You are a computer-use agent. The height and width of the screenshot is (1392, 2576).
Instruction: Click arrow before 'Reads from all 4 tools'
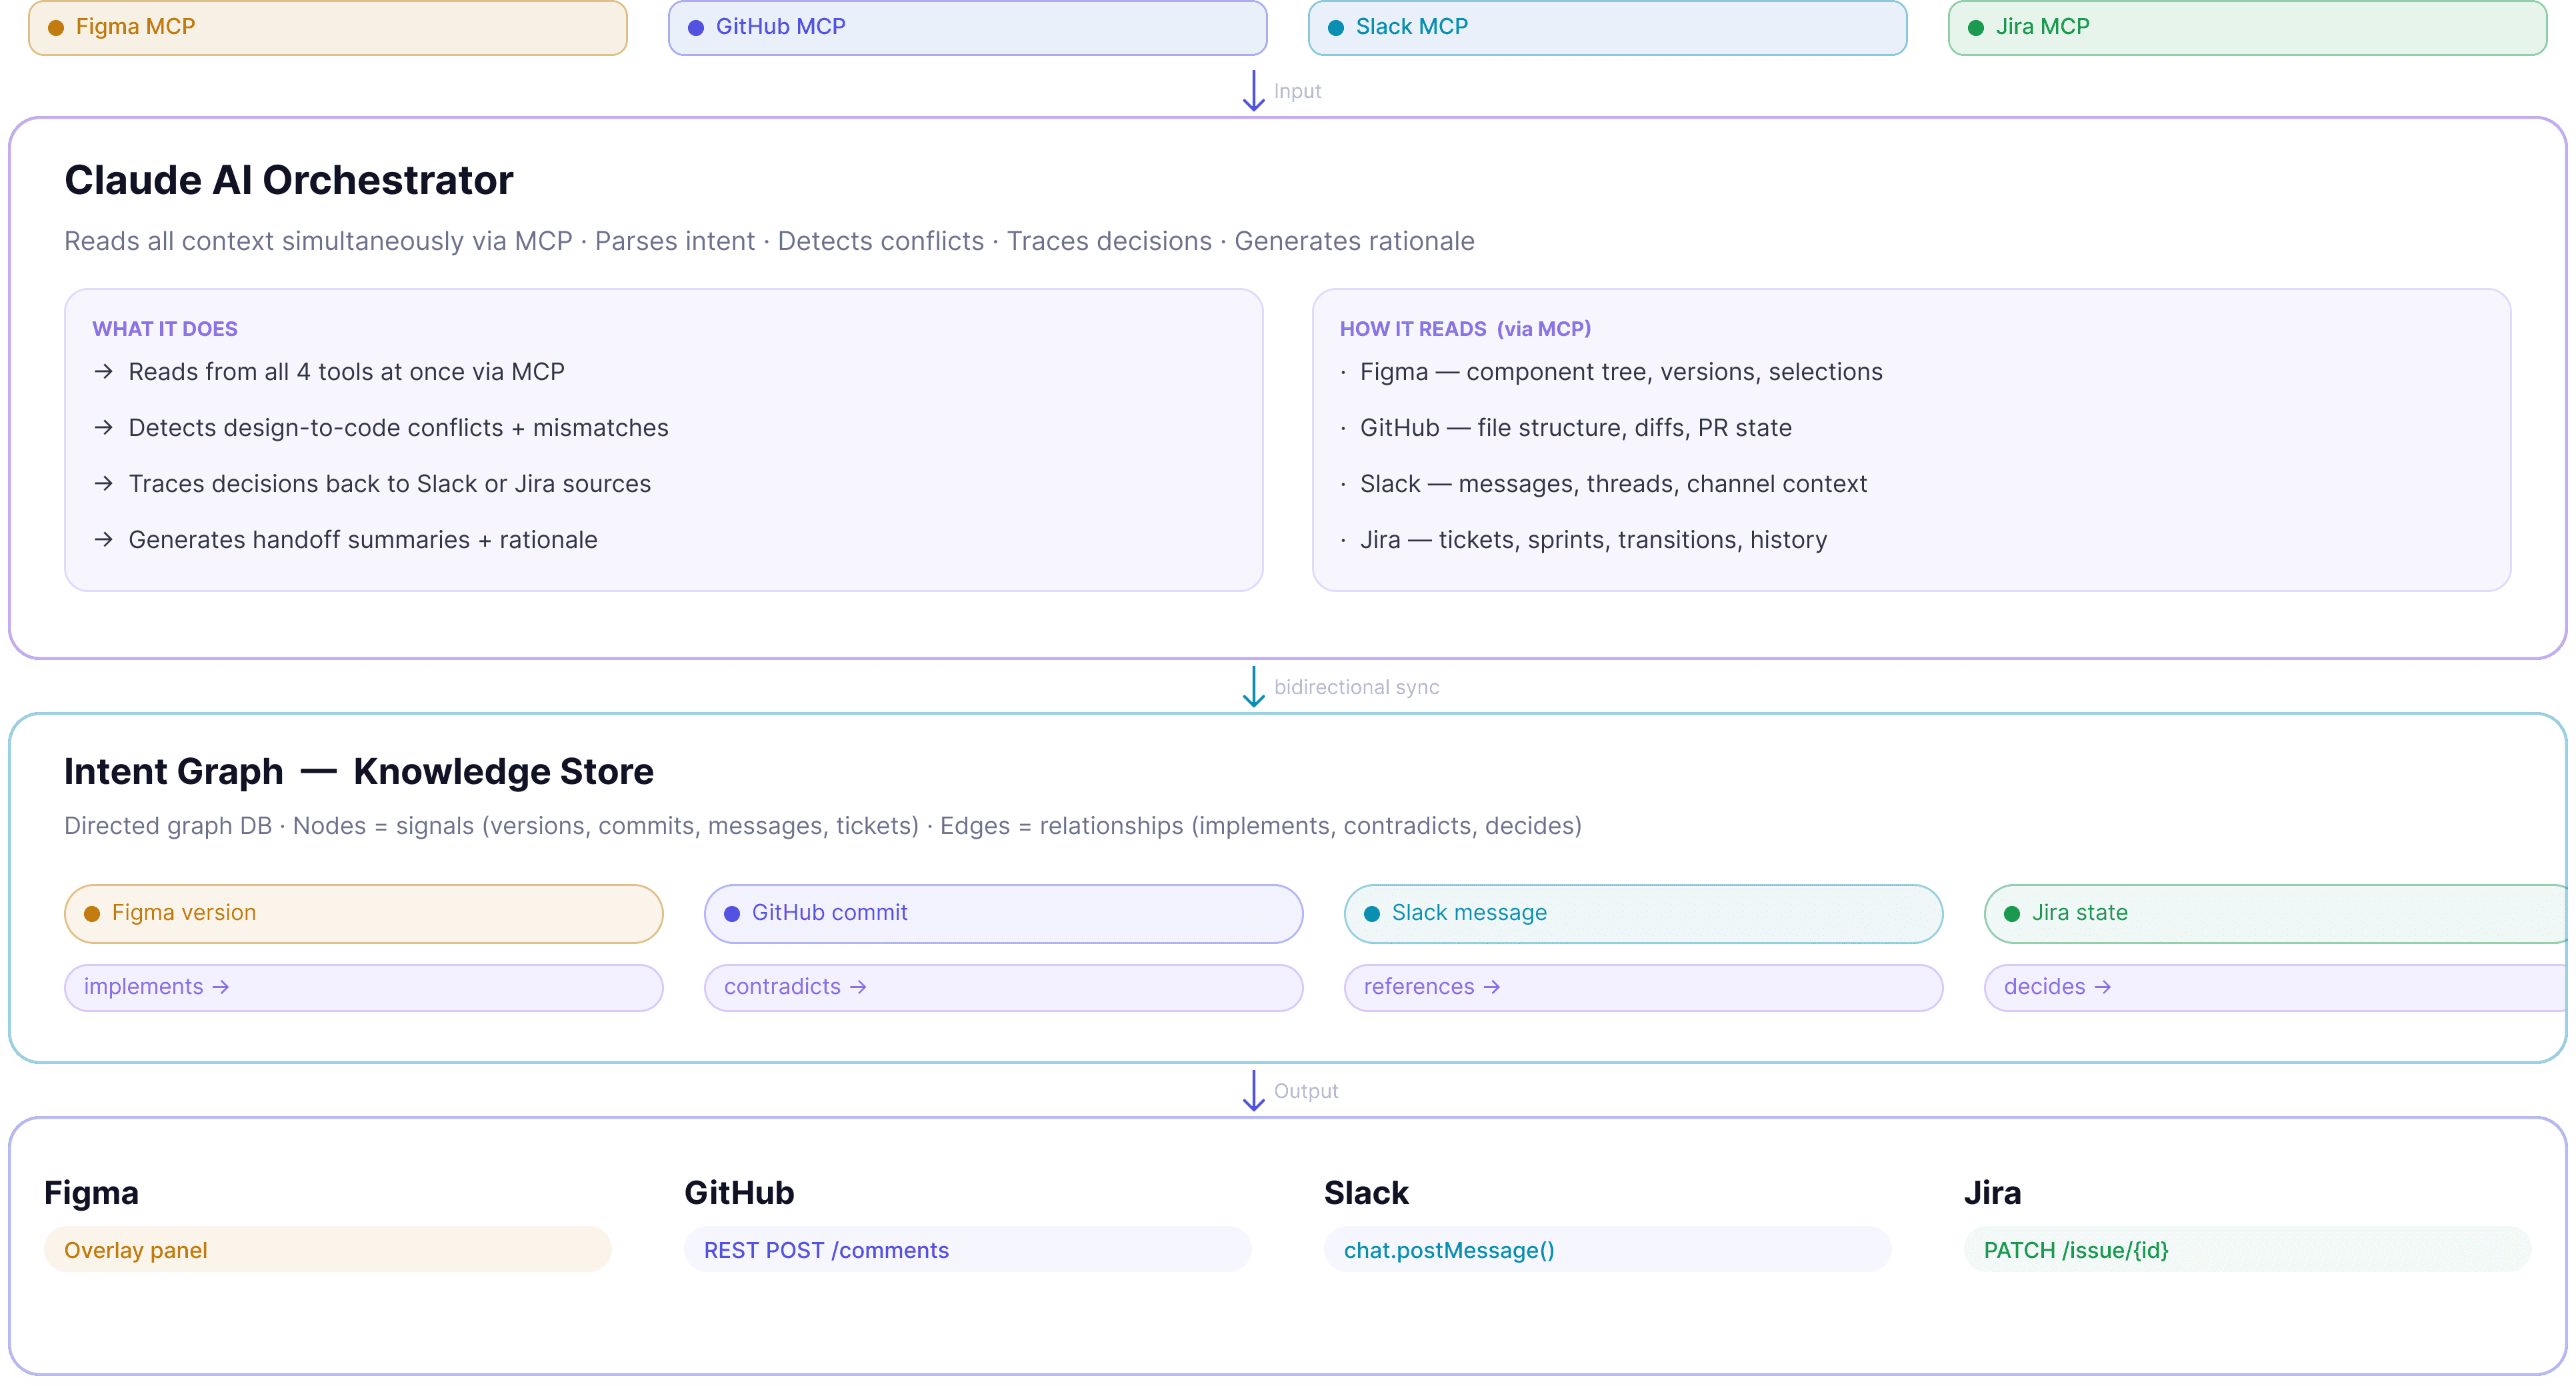(103, 372)
